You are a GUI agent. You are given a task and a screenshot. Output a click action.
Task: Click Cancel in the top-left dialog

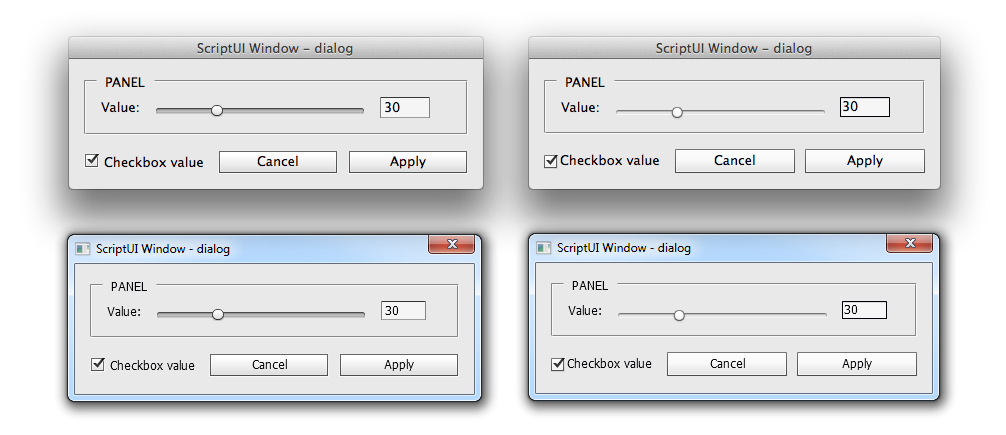click(x=278, y=162)
